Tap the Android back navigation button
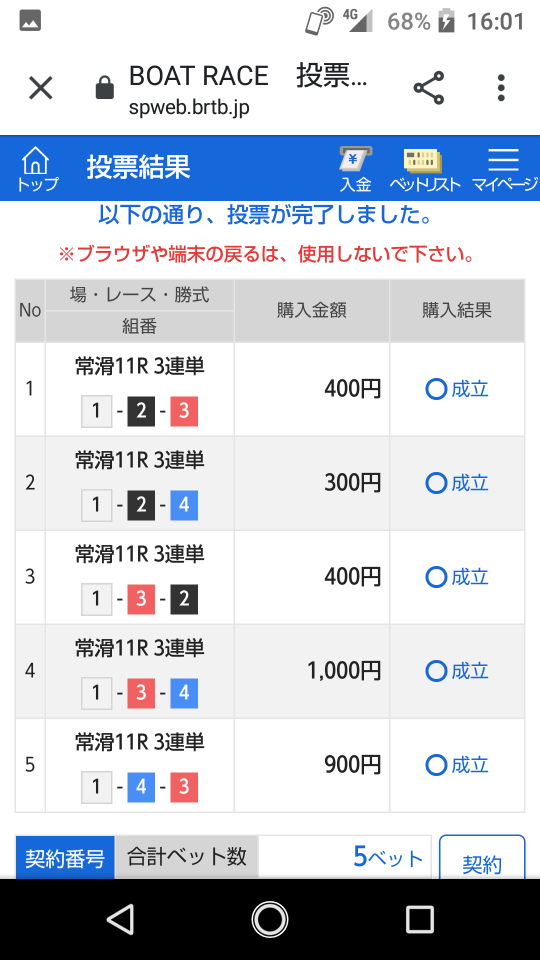 (120, 919)
